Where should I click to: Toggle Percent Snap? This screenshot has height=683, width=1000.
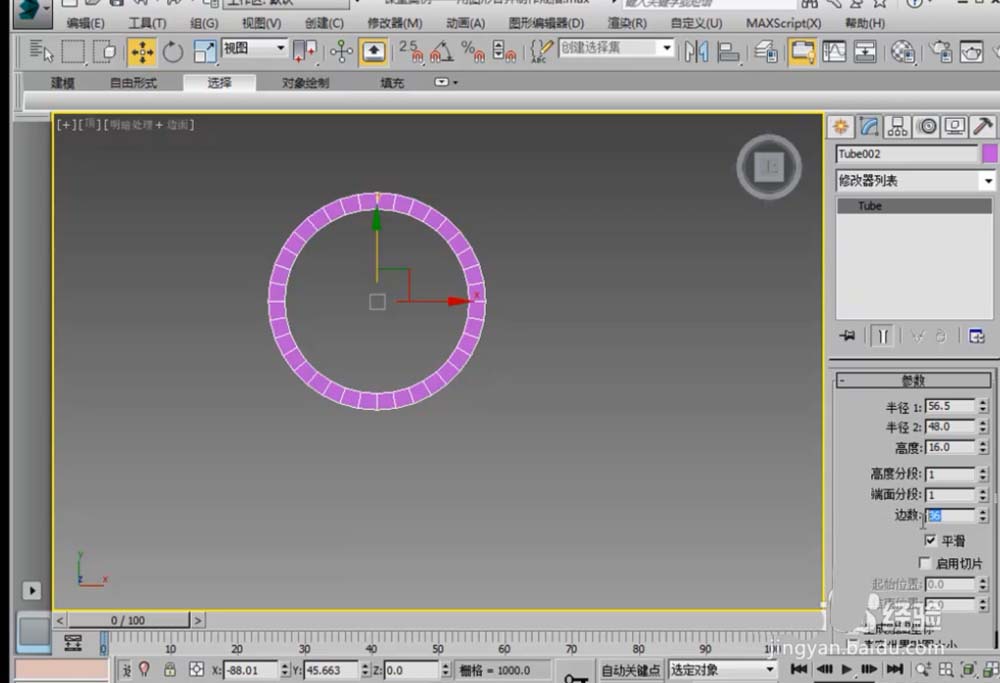click(473, 52)
